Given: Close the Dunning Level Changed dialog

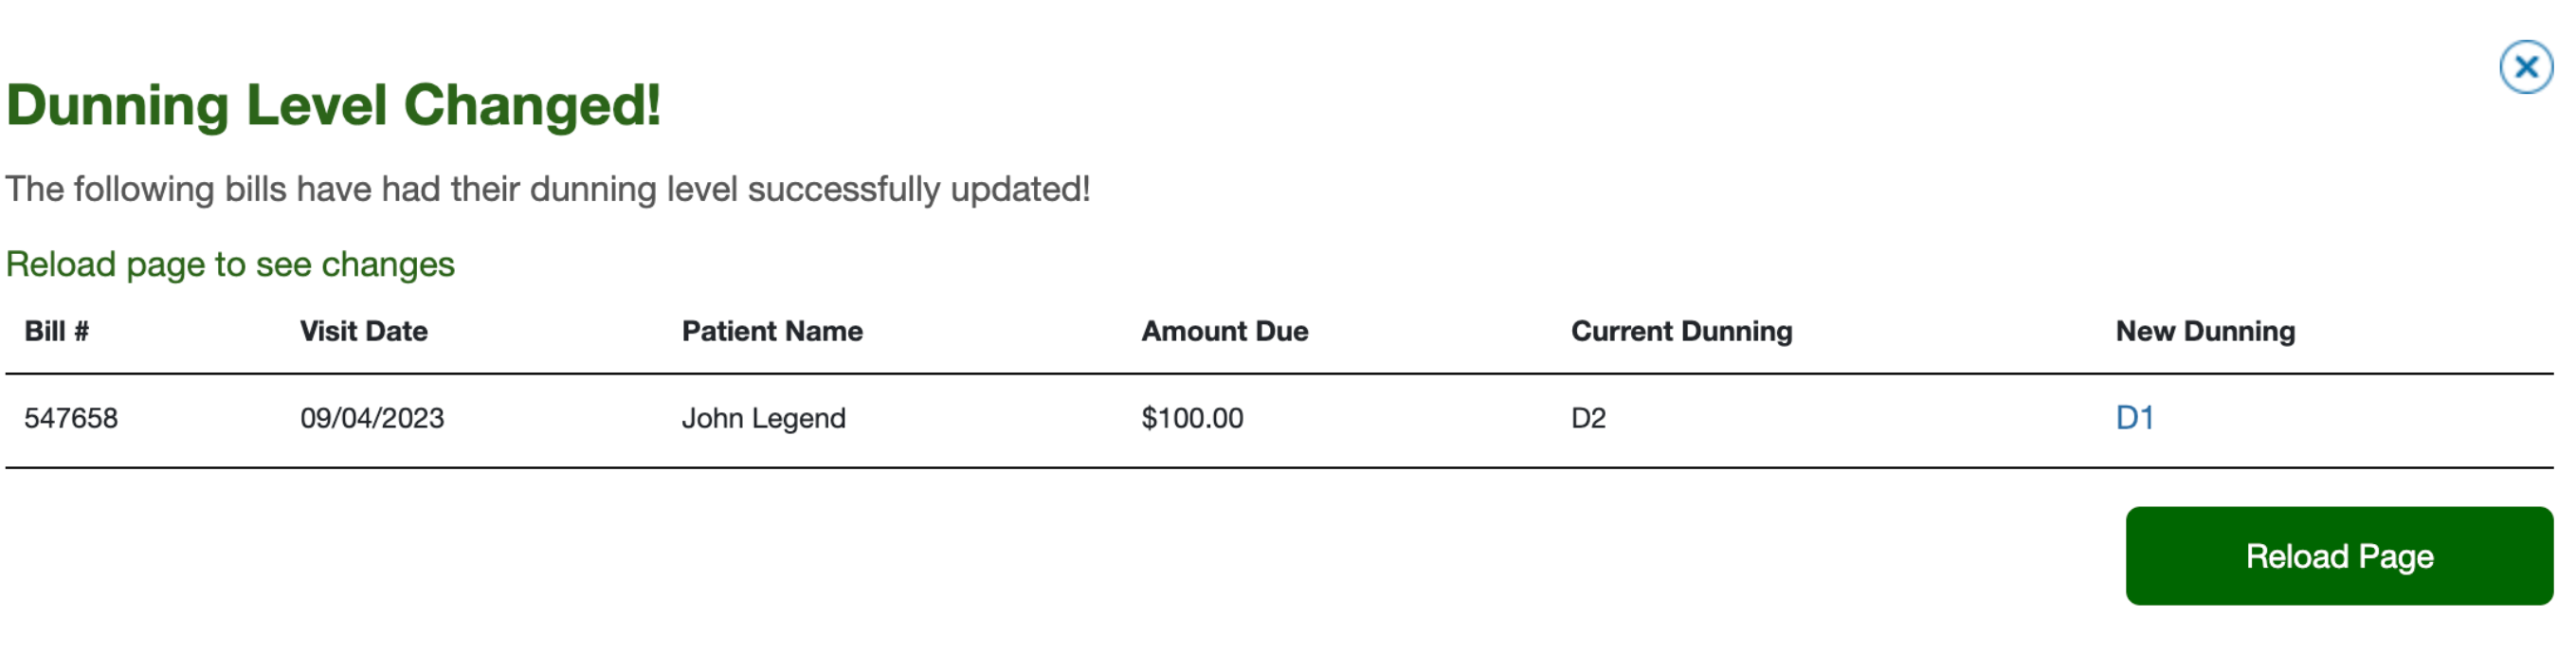Looking at the screenshot, I should pos(2526,66).
